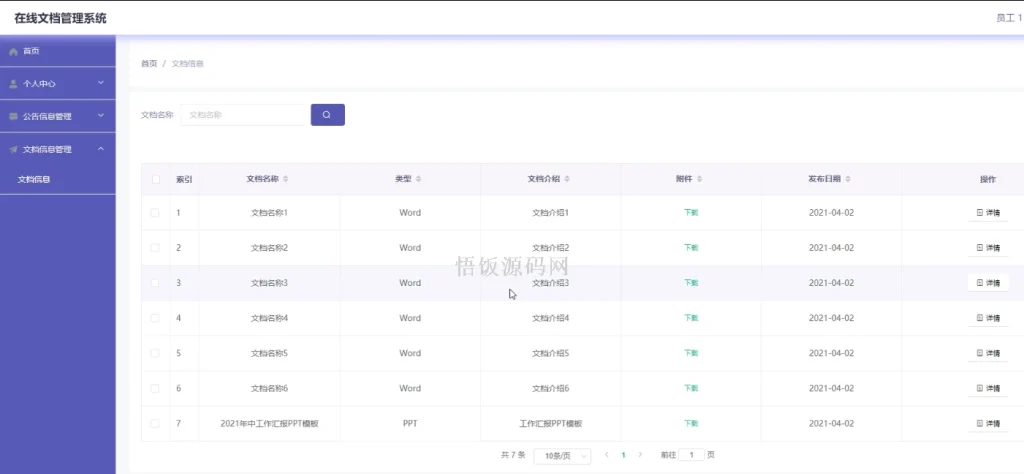Viewport: 1024px width, 474px height.
Task: Check the box for row 文档名称6
Action: (x=155, y=388)
